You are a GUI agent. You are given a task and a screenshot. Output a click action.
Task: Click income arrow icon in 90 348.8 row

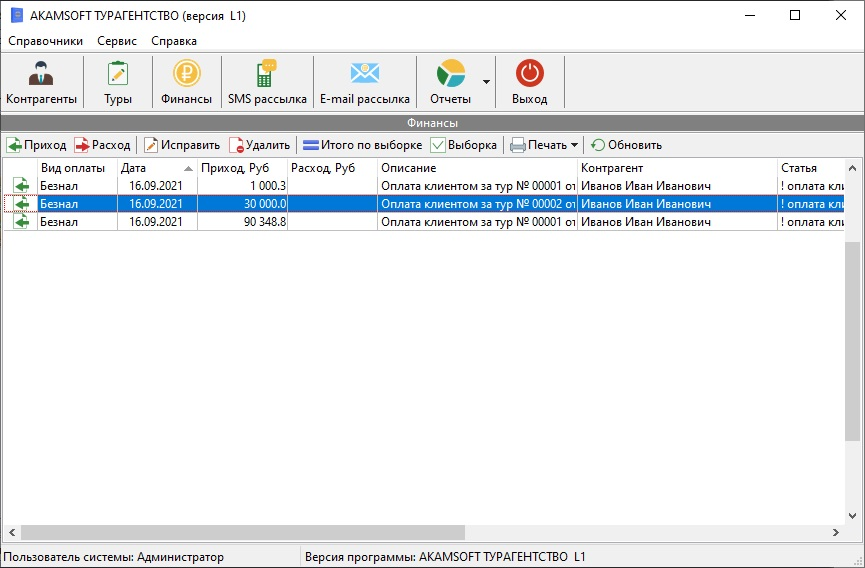click(x=21, y=222)
